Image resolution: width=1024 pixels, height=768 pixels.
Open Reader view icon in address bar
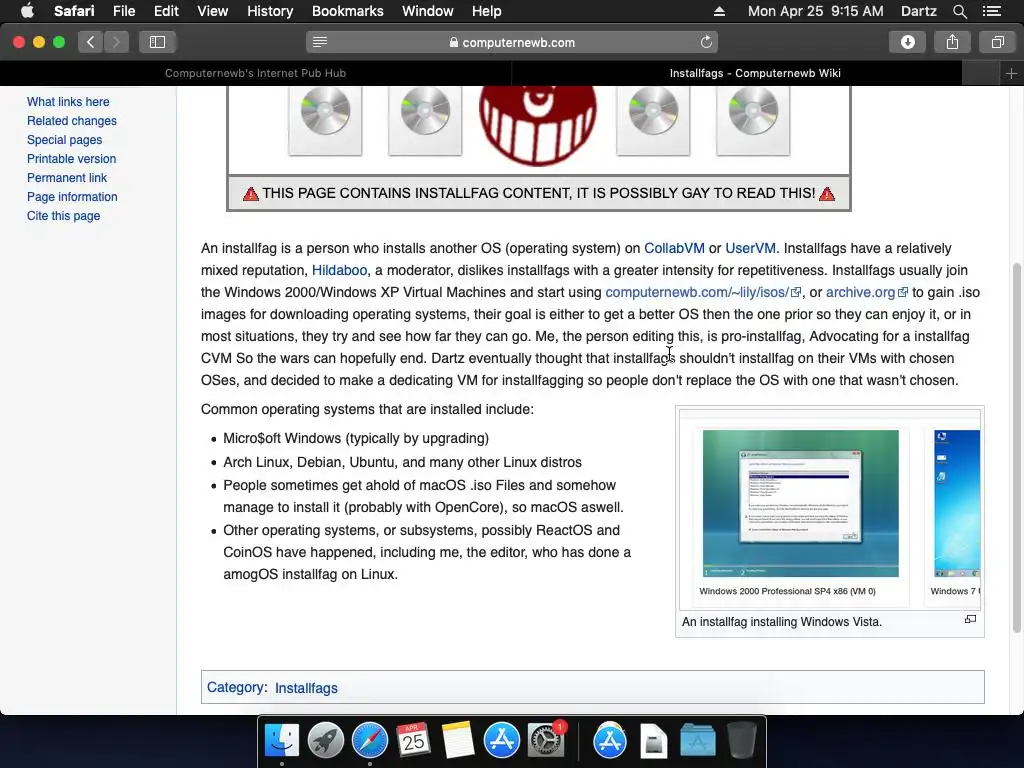click(320, 42)
